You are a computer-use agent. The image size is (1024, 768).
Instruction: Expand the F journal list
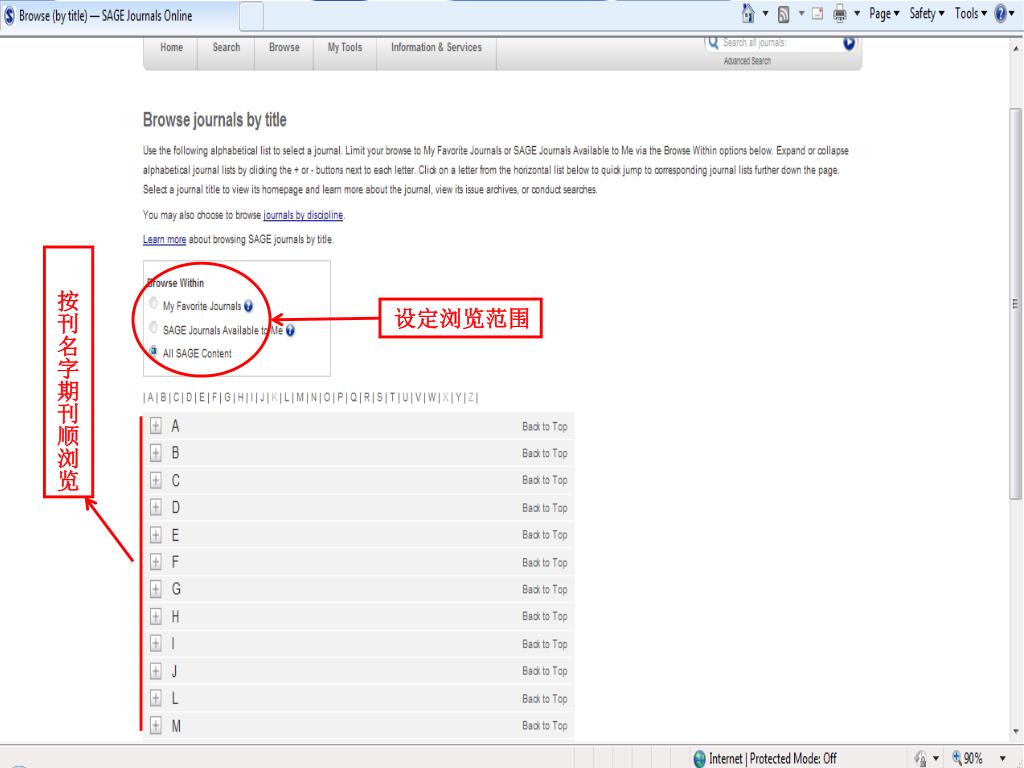click(155, 562)
